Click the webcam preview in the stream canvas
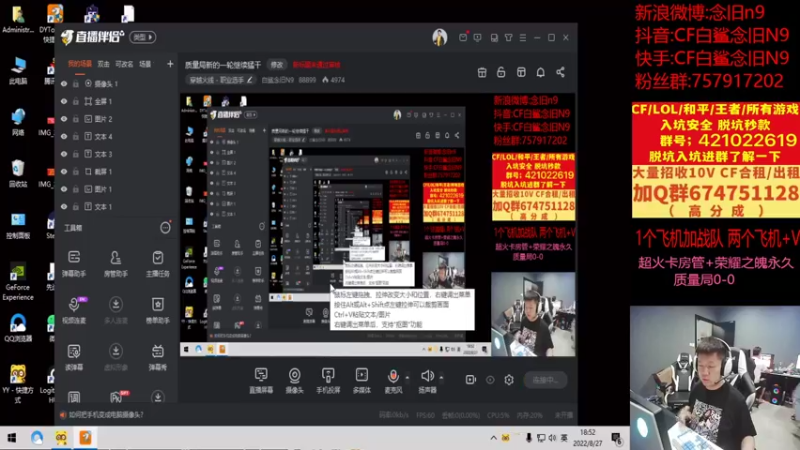800x450 pixels. 533,314
